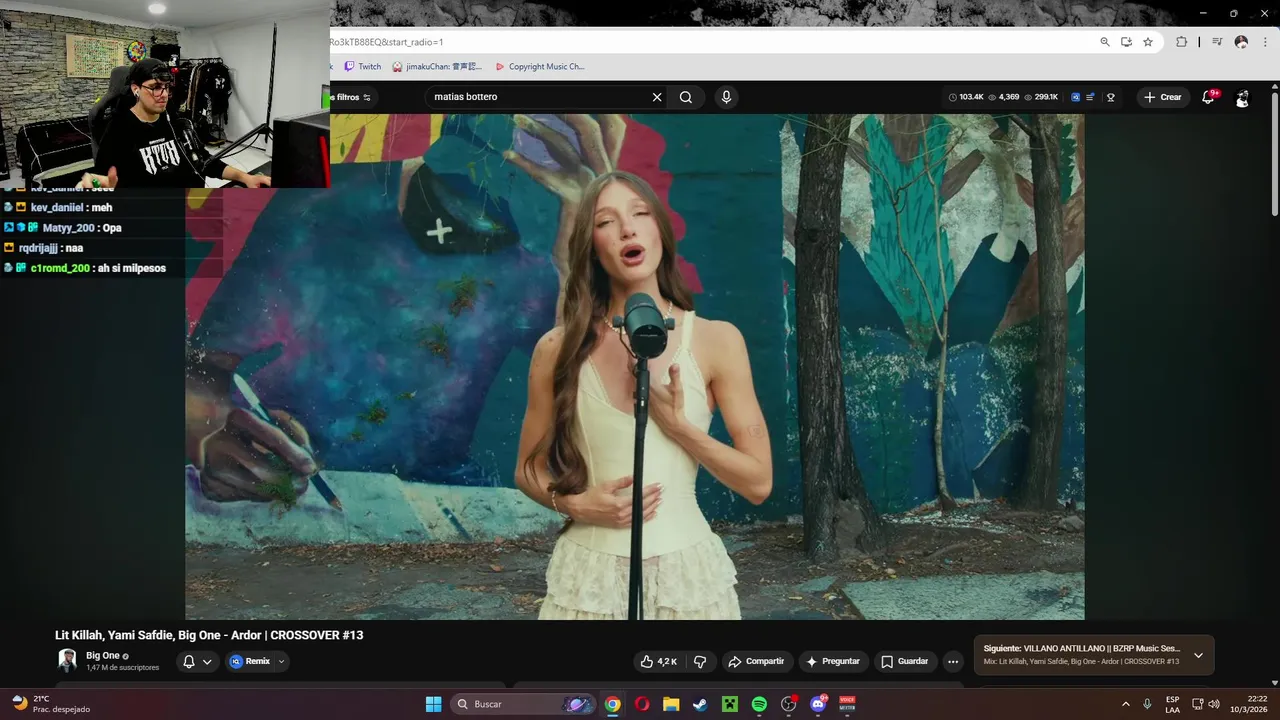1280x720 pixels.
Task: Click the taskbar Buscar search box
Action: [524, 704]
